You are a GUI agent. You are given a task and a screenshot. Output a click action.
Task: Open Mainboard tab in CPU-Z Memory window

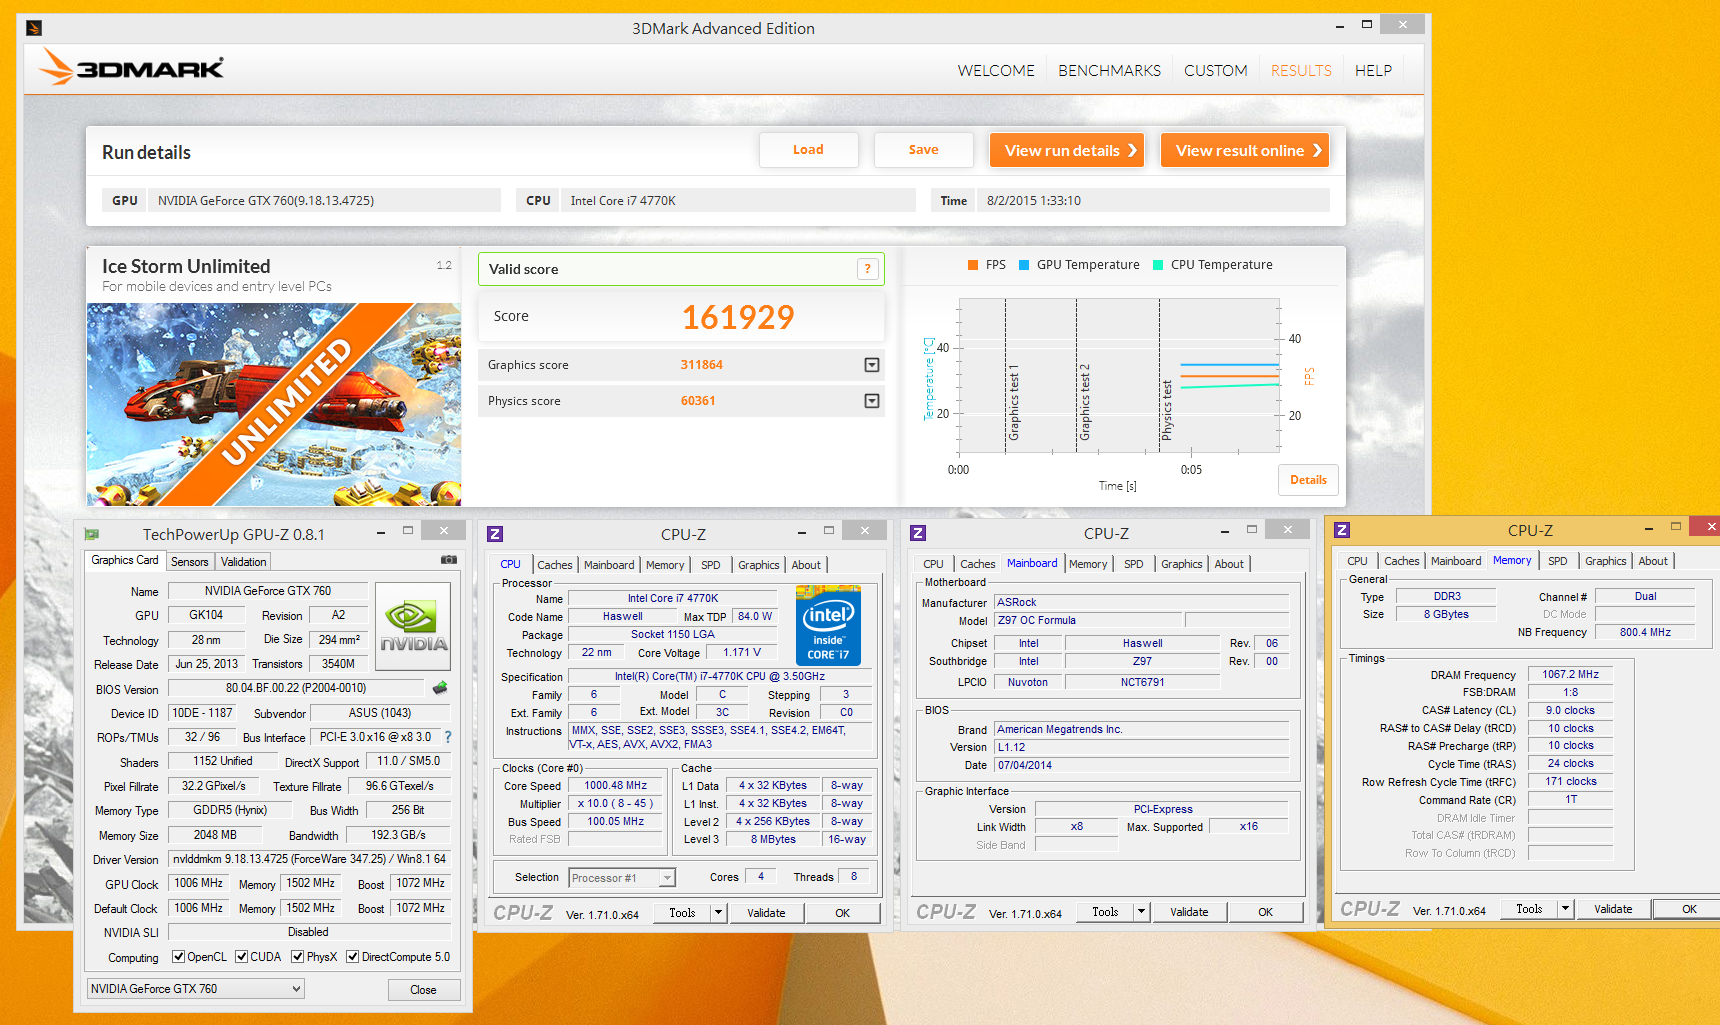click(1456, 561)
